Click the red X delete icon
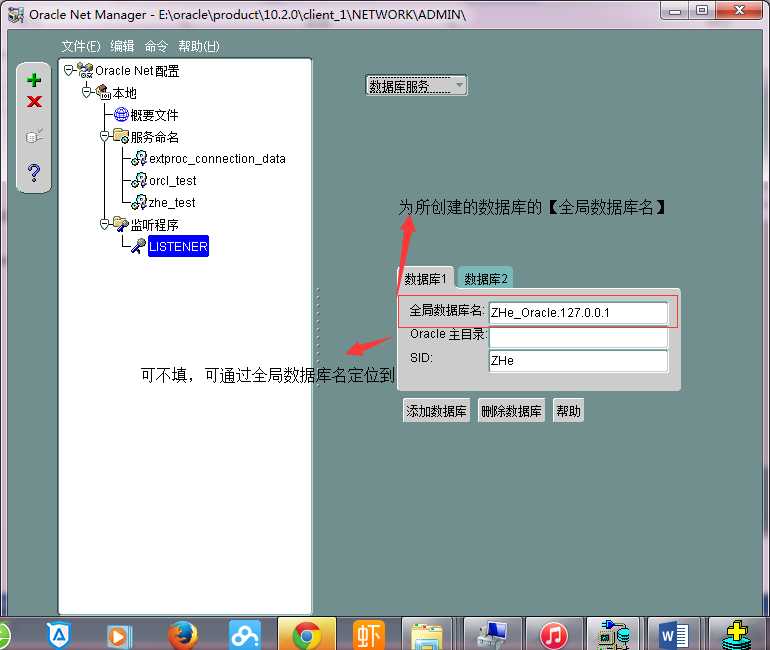The width and height of the screenshot is (770, 650). coord(34,101)
